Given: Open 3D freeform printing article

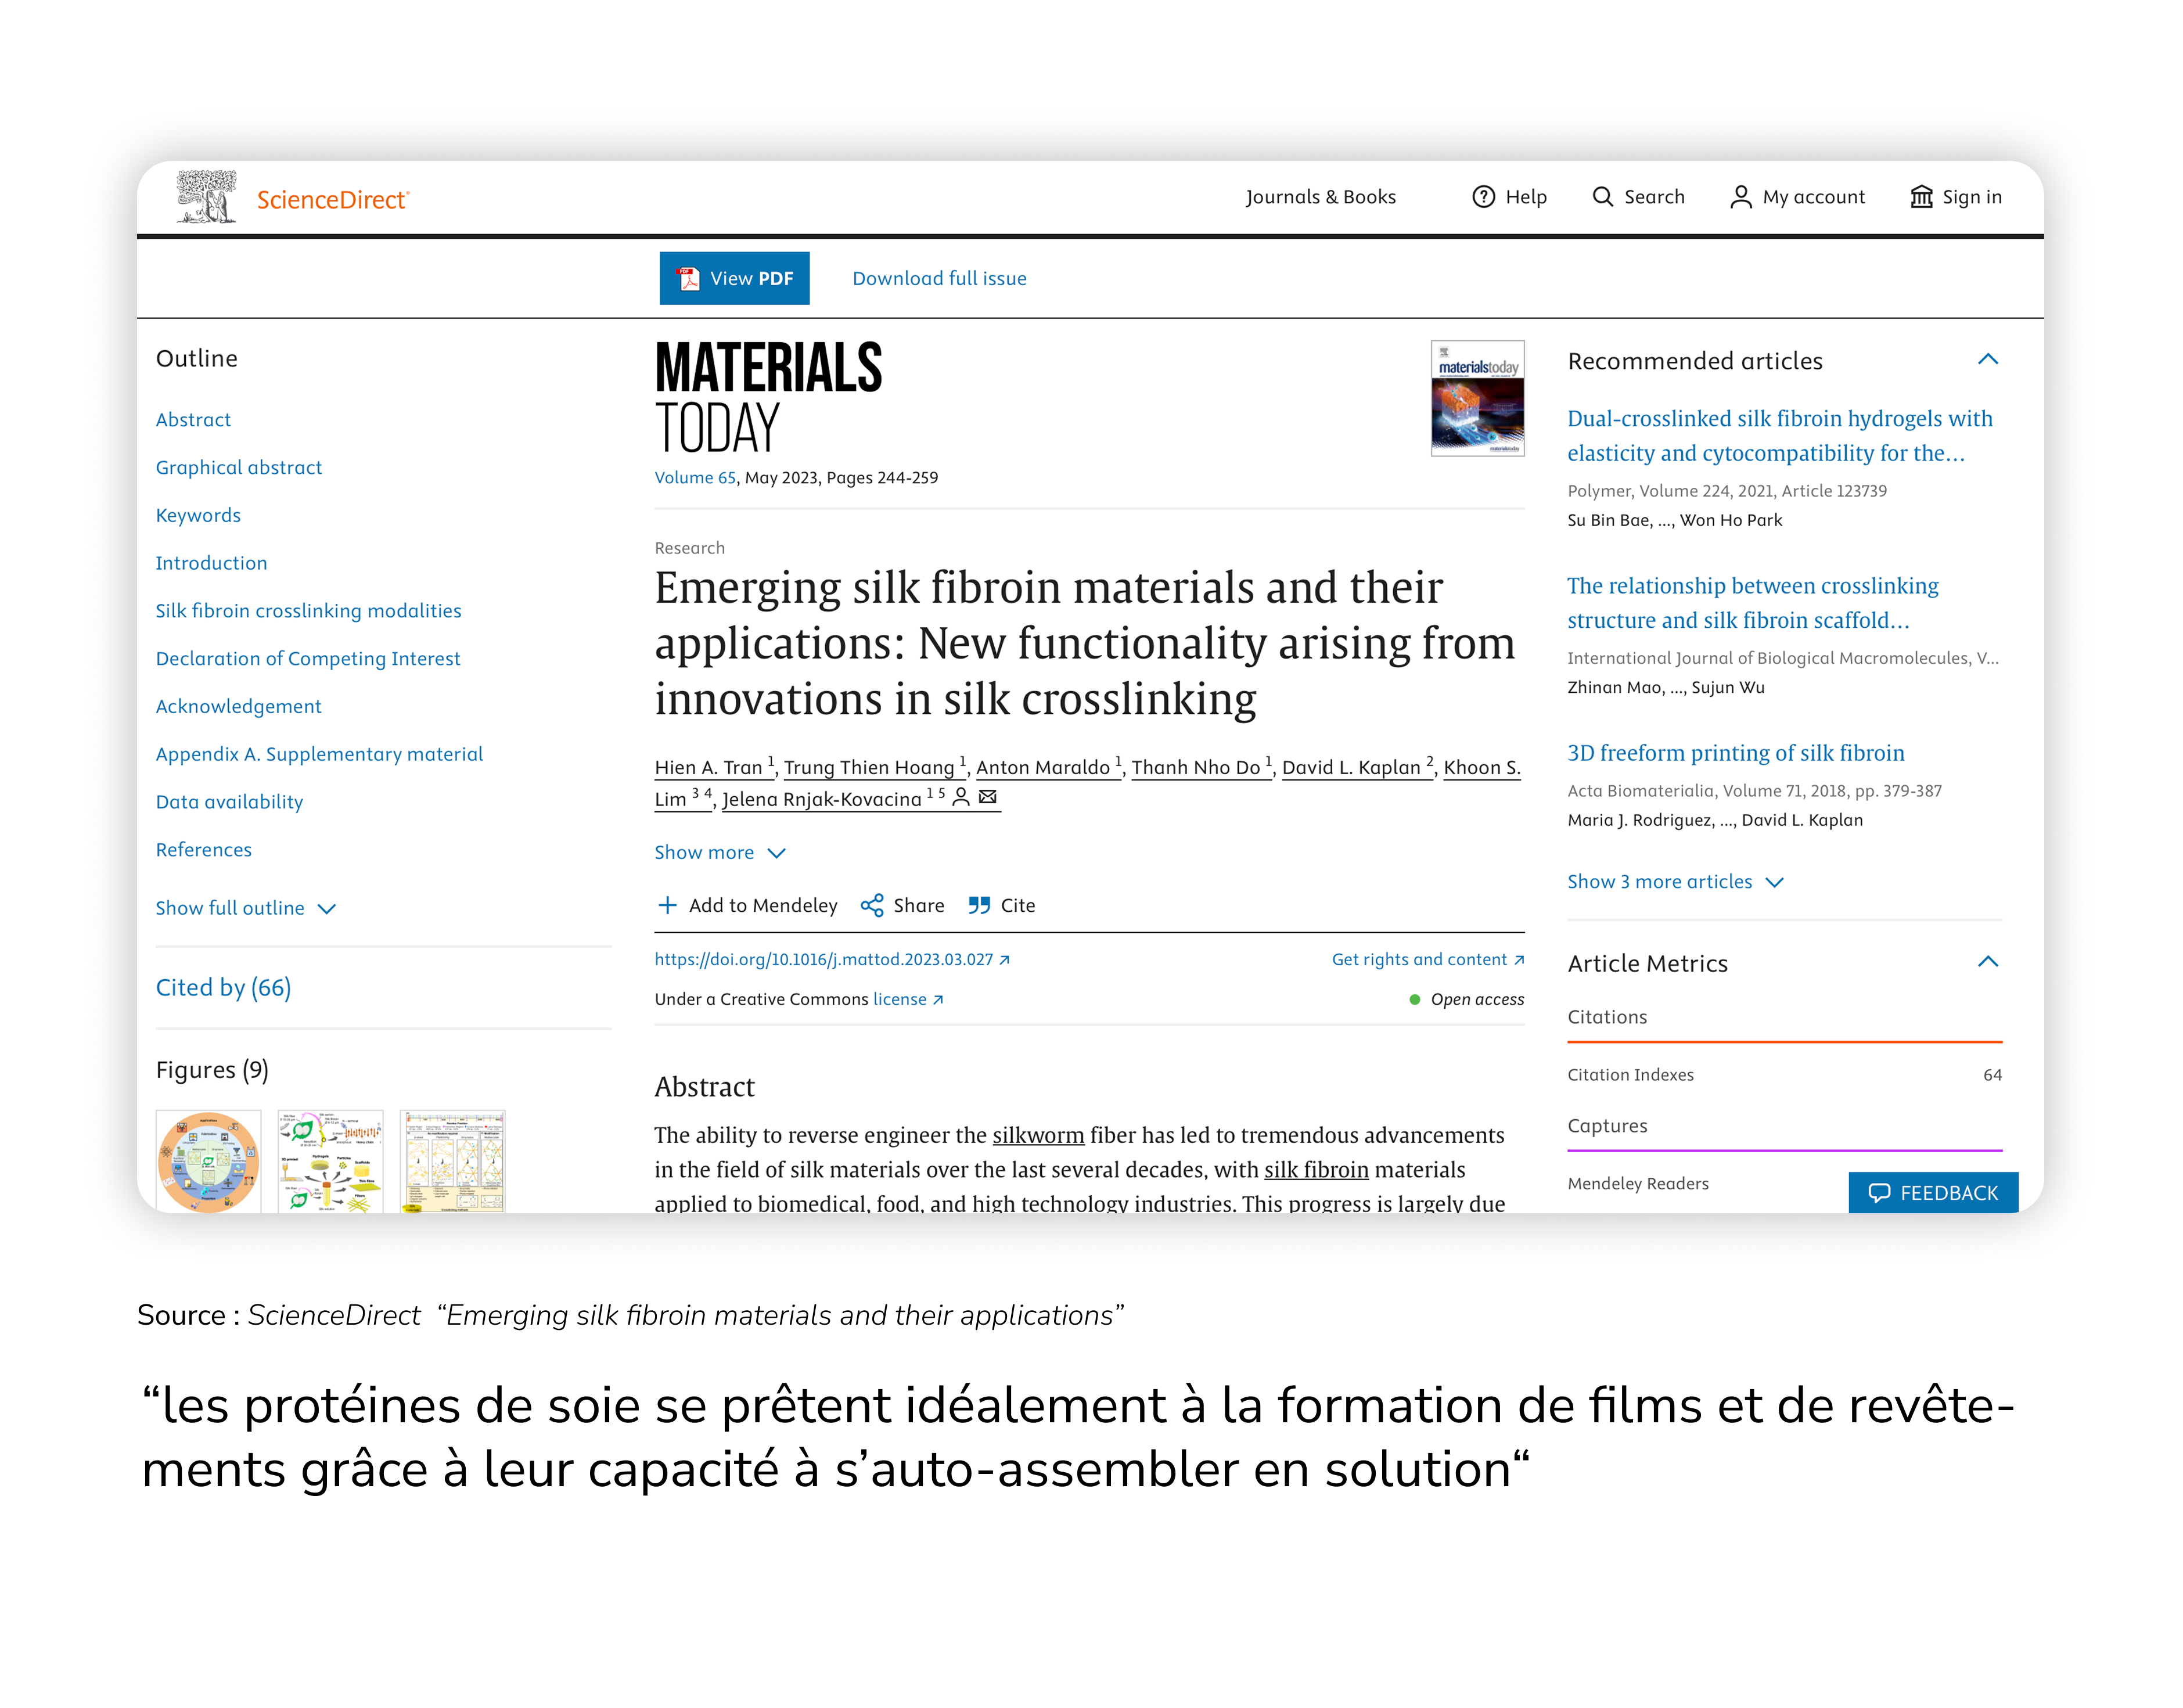Looking at the screenshot, I should coord(1735,753).
